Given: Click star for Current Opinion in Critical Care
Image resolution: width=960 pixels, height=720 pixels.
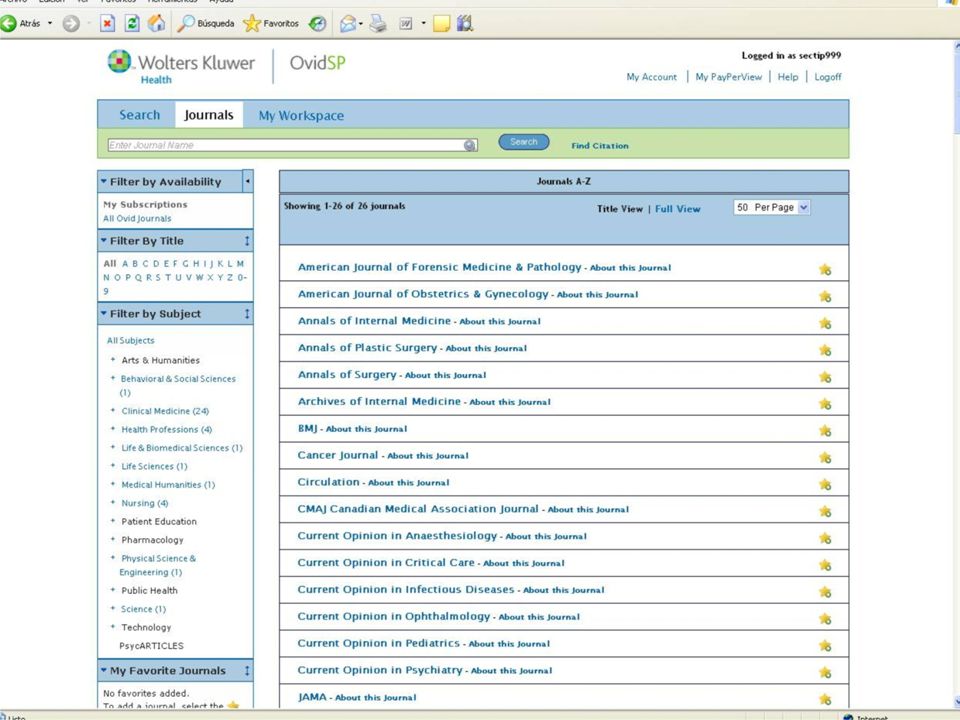Looking at the screenshot, I should 825,565.
